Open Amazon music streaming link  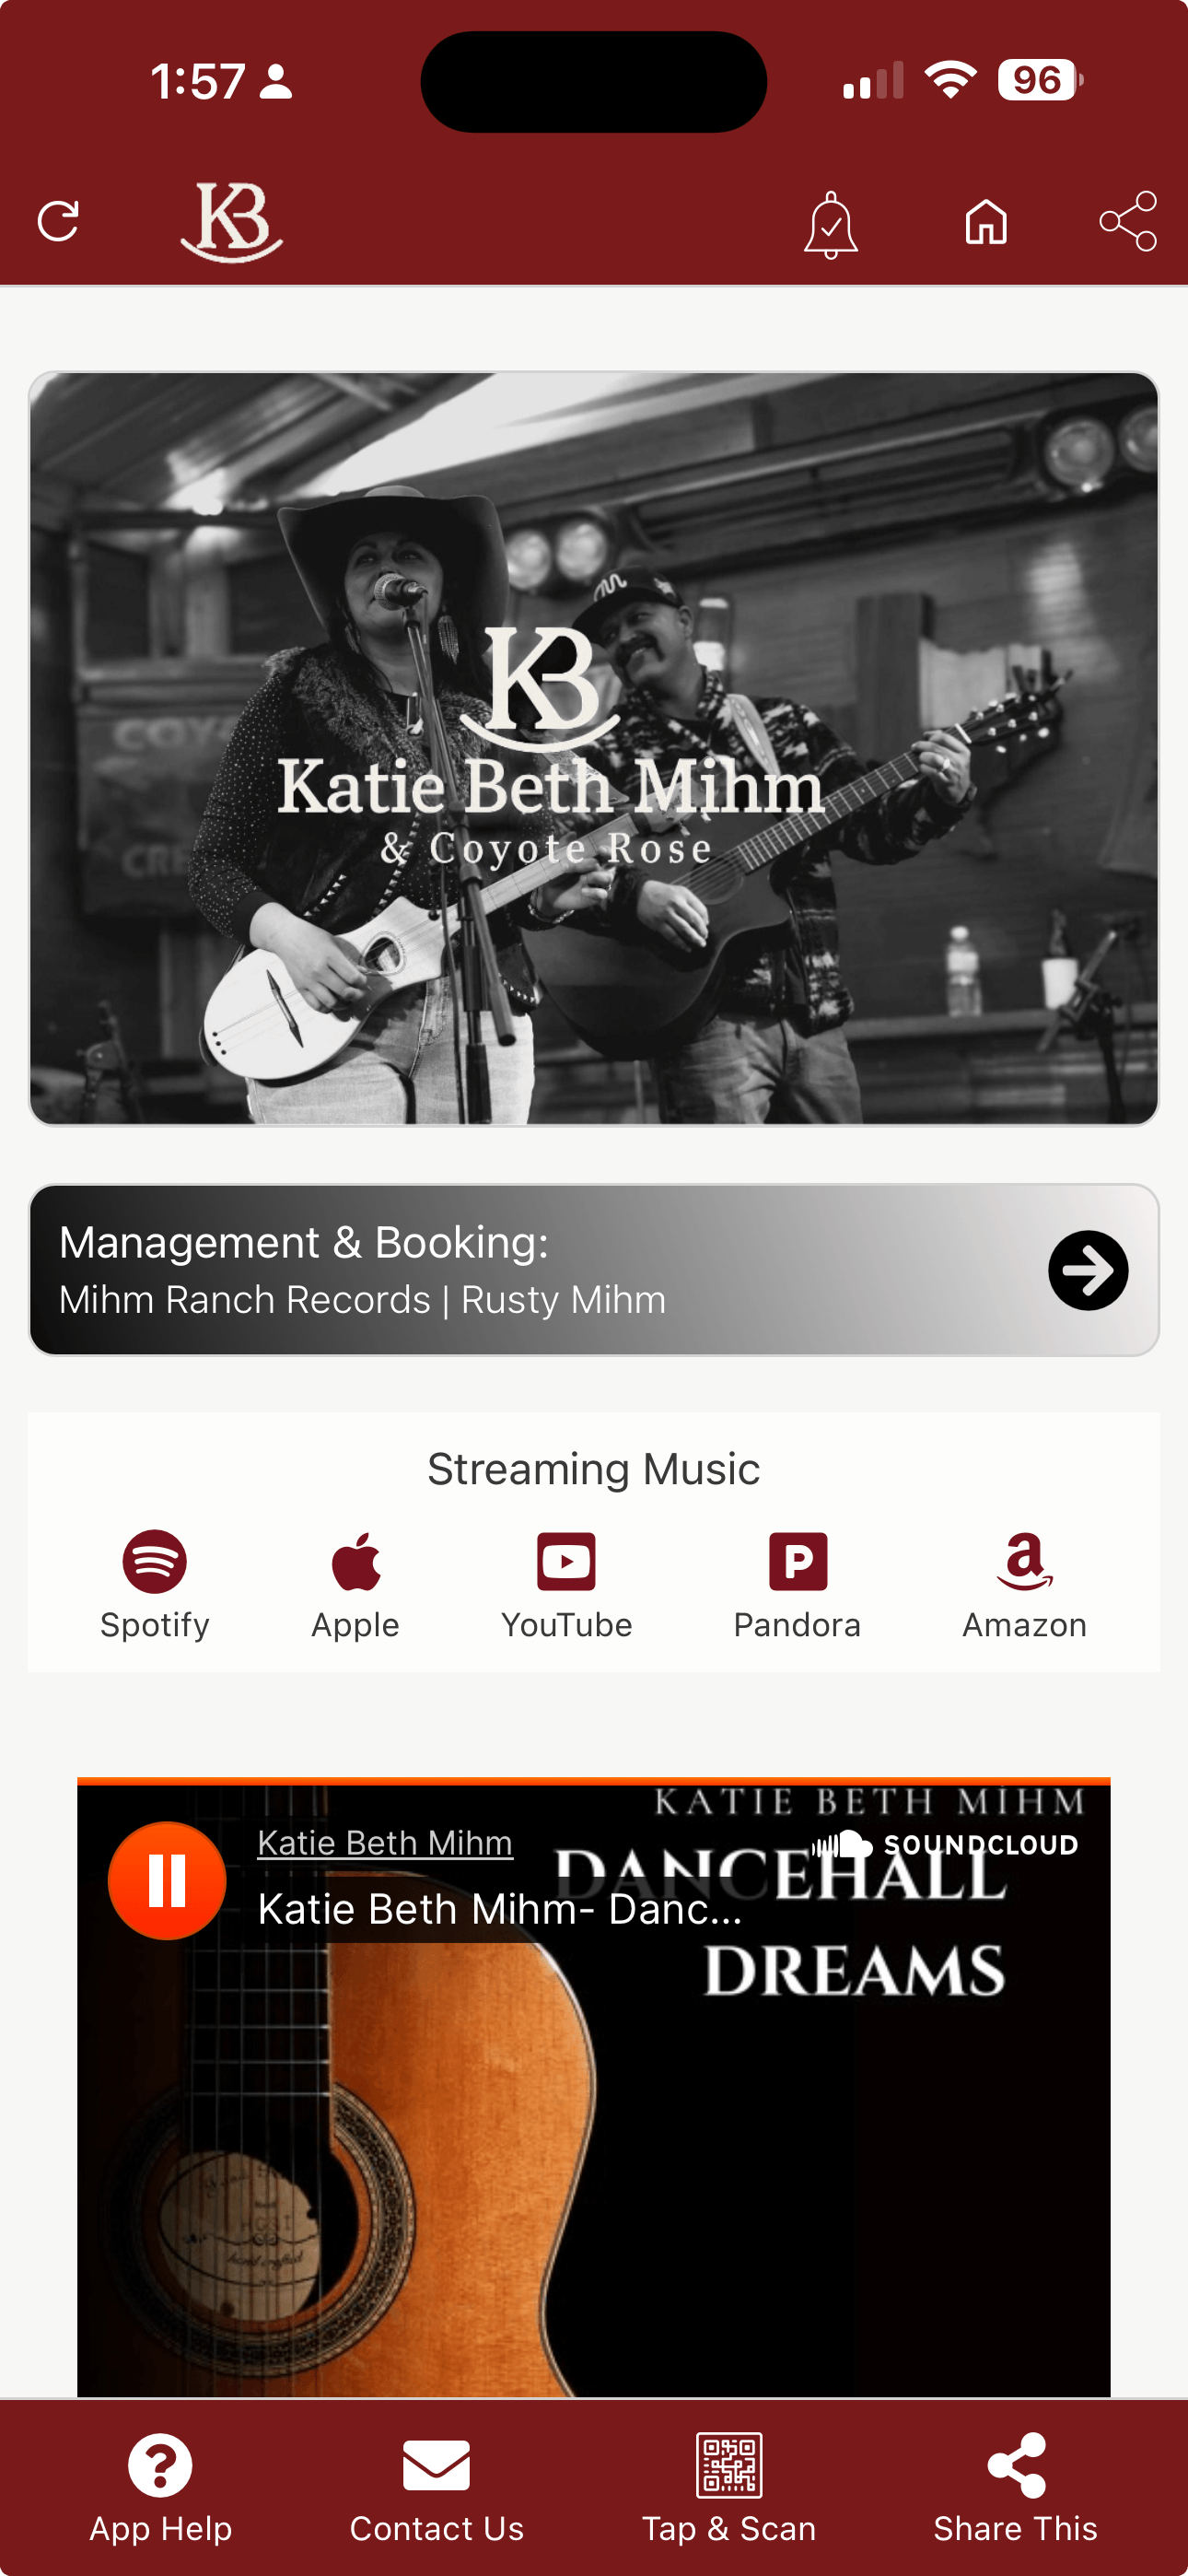coord(1024,1585)
